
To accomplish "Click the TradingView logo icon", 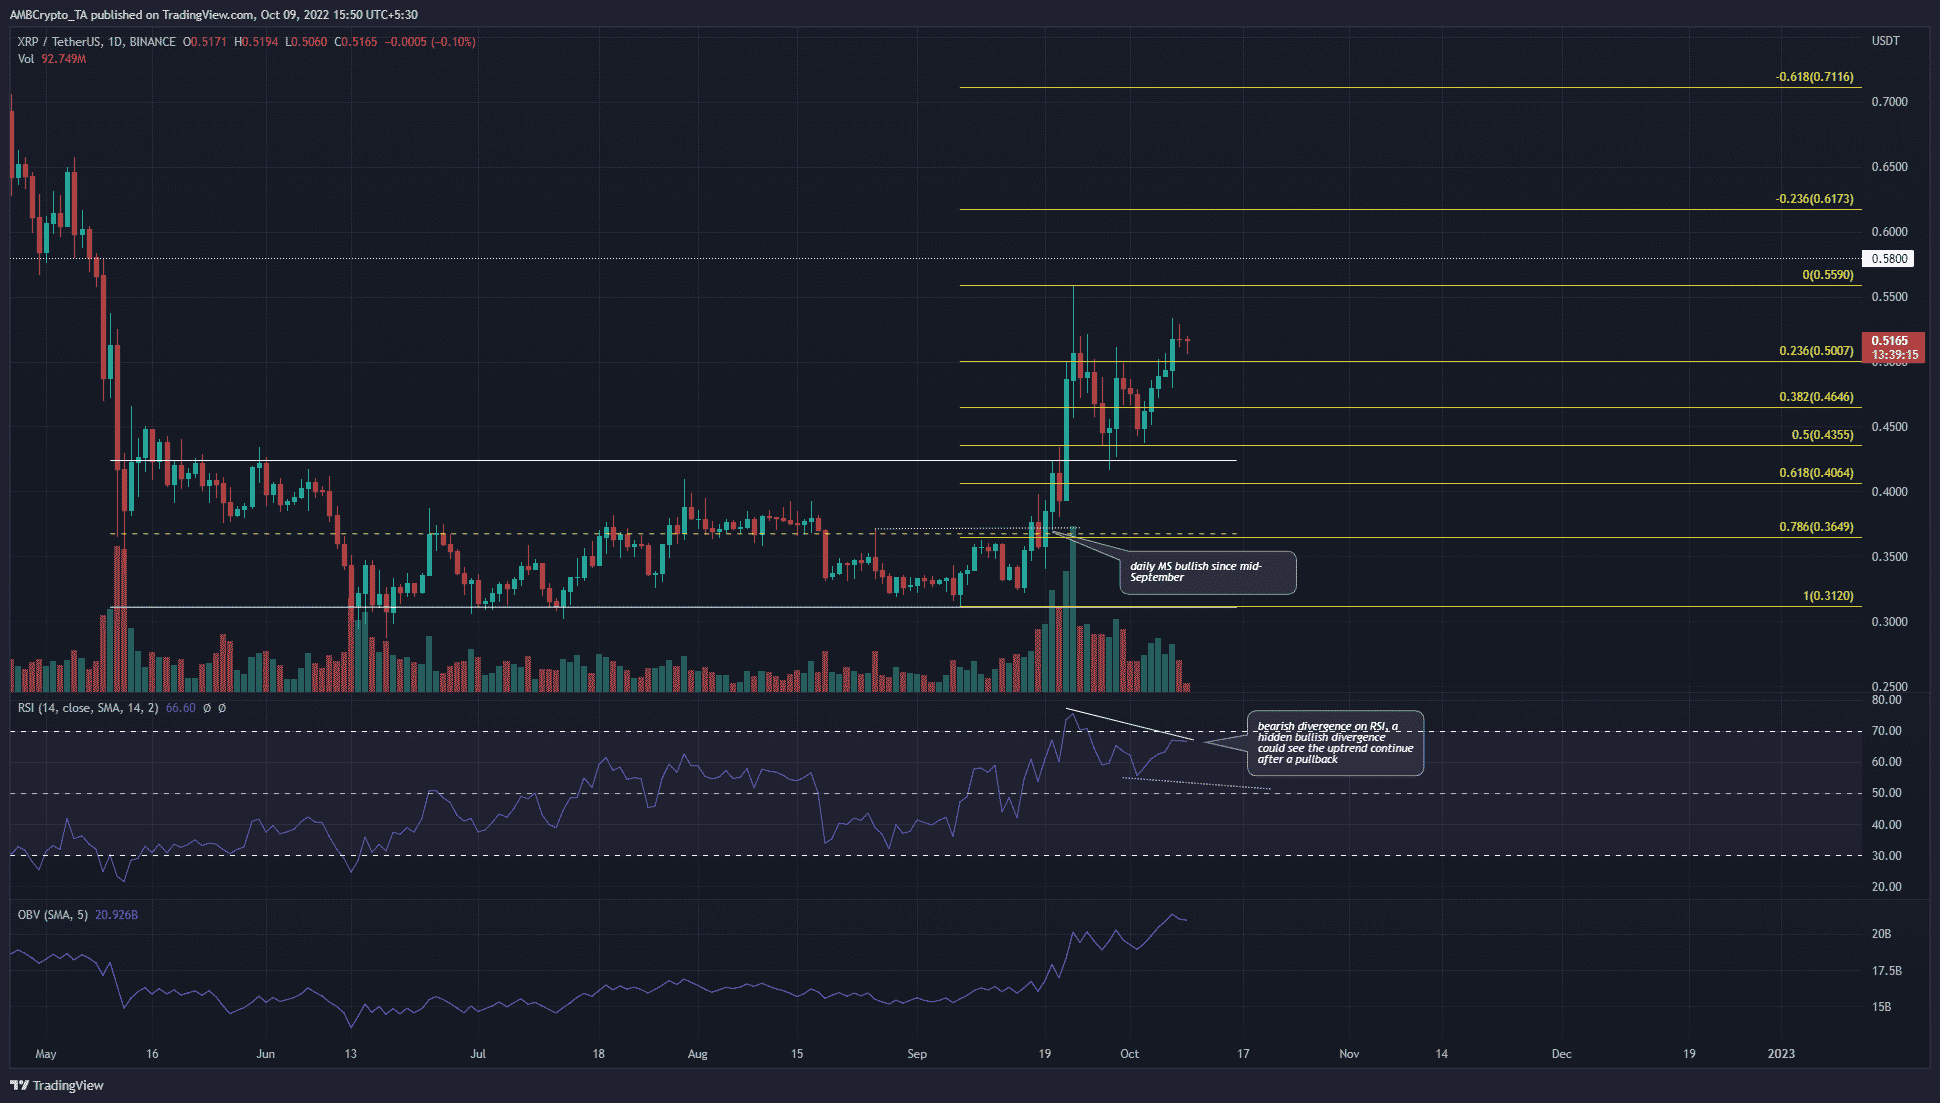I will [x=19, y=1085].
